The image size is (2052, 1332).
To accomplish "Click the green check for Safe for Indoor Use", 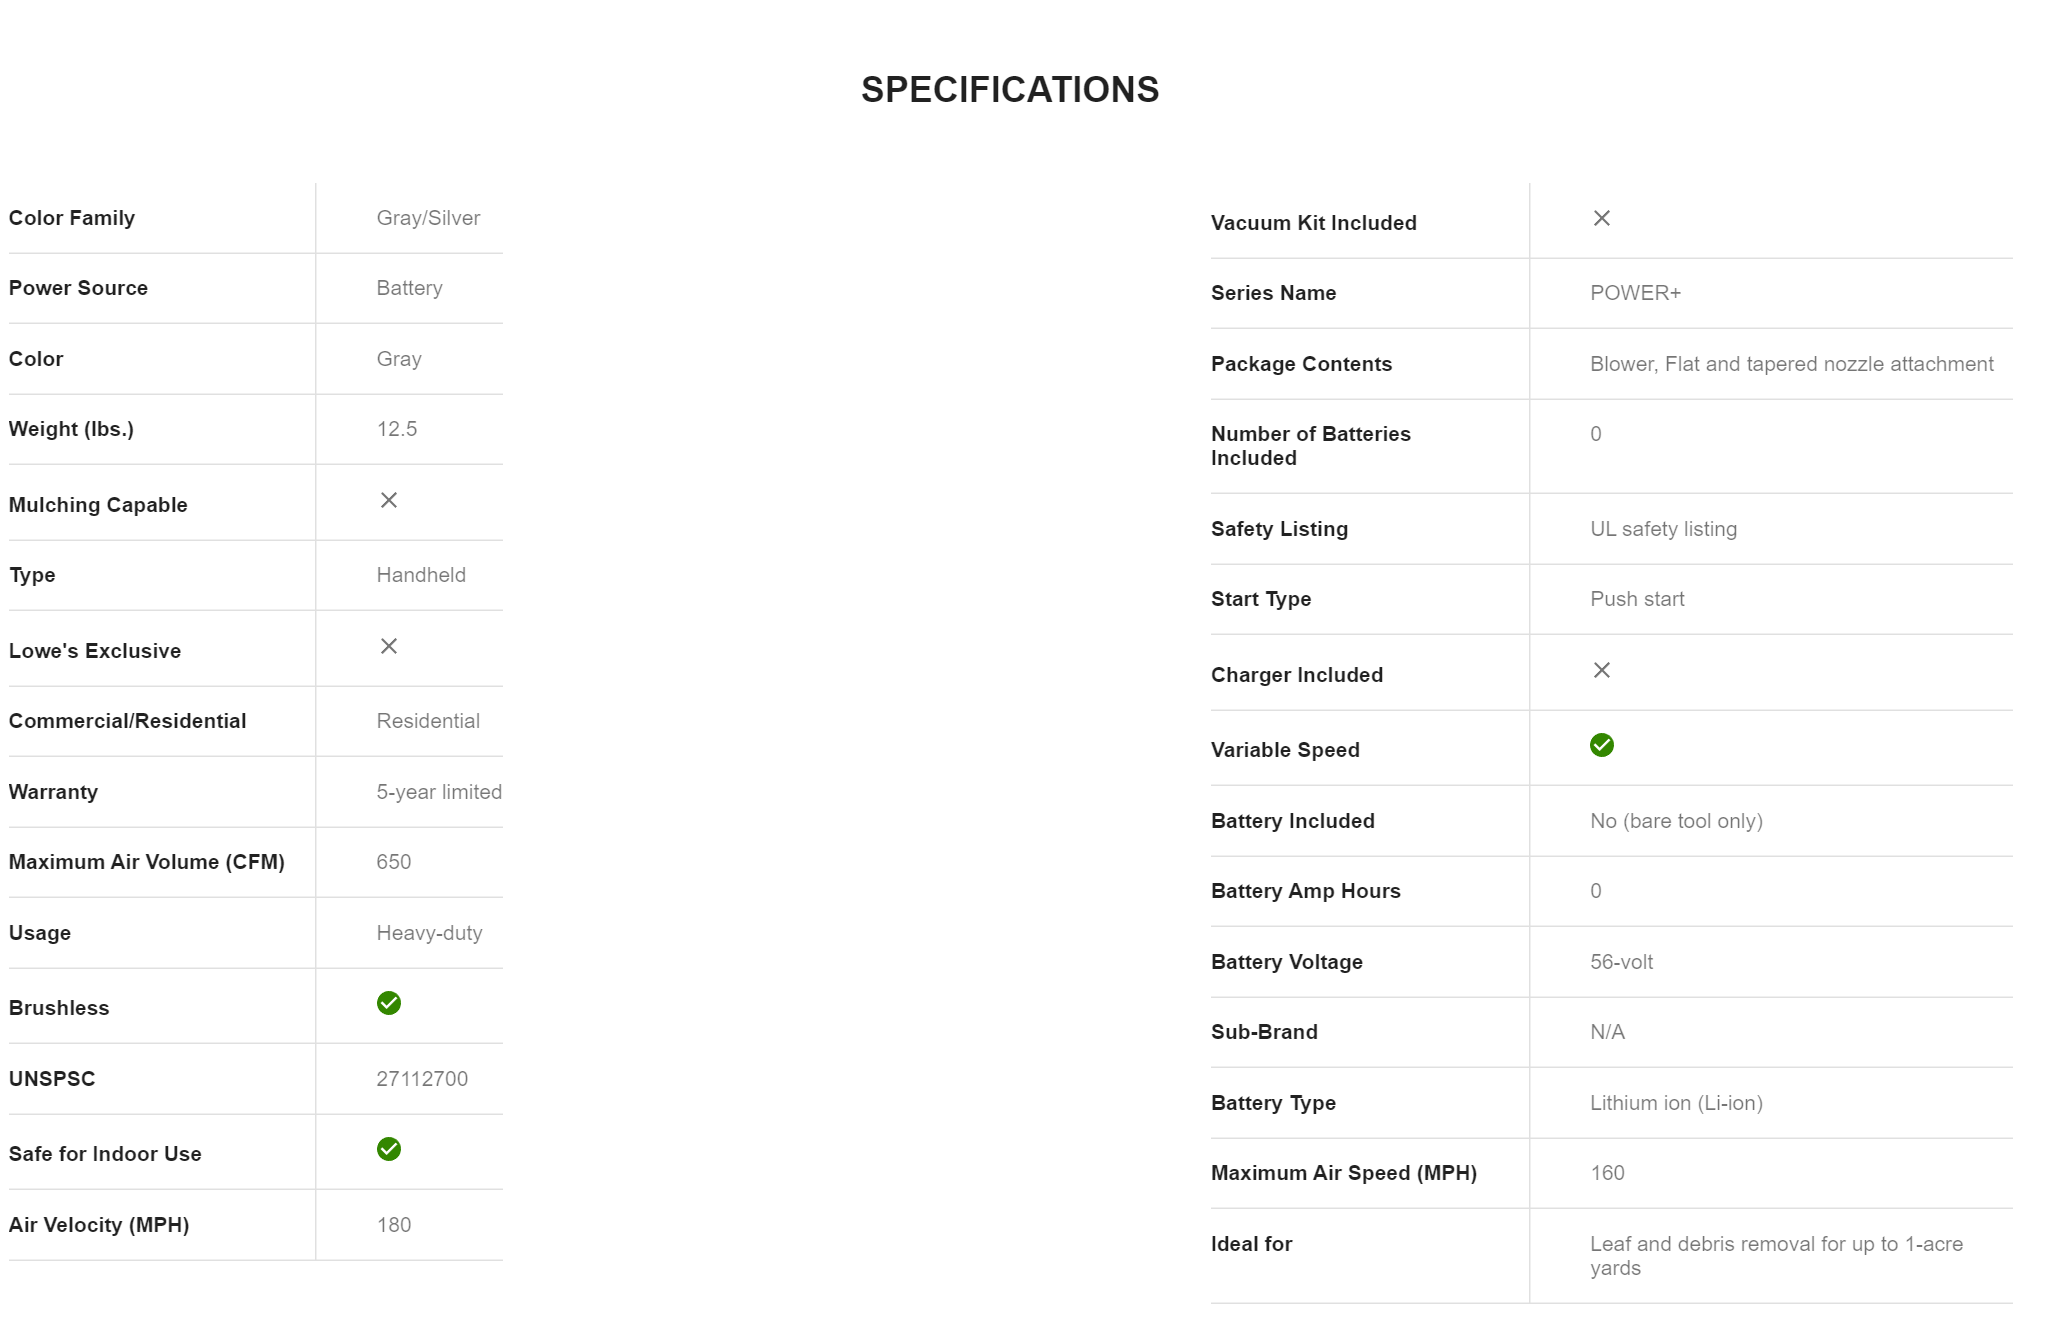I will coord(389,1149).
